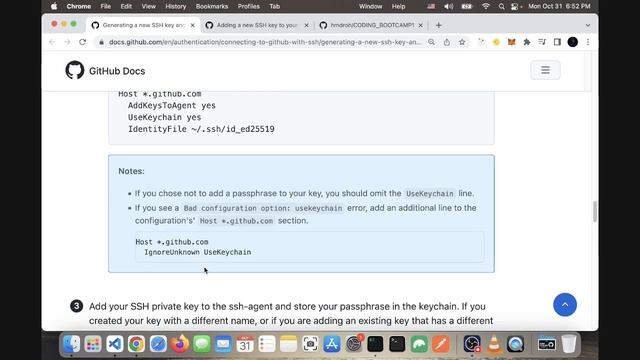Screen dimensions: 640x360
Task: Open Spotlight search in the menu bar
Action: tap(502, 7)
